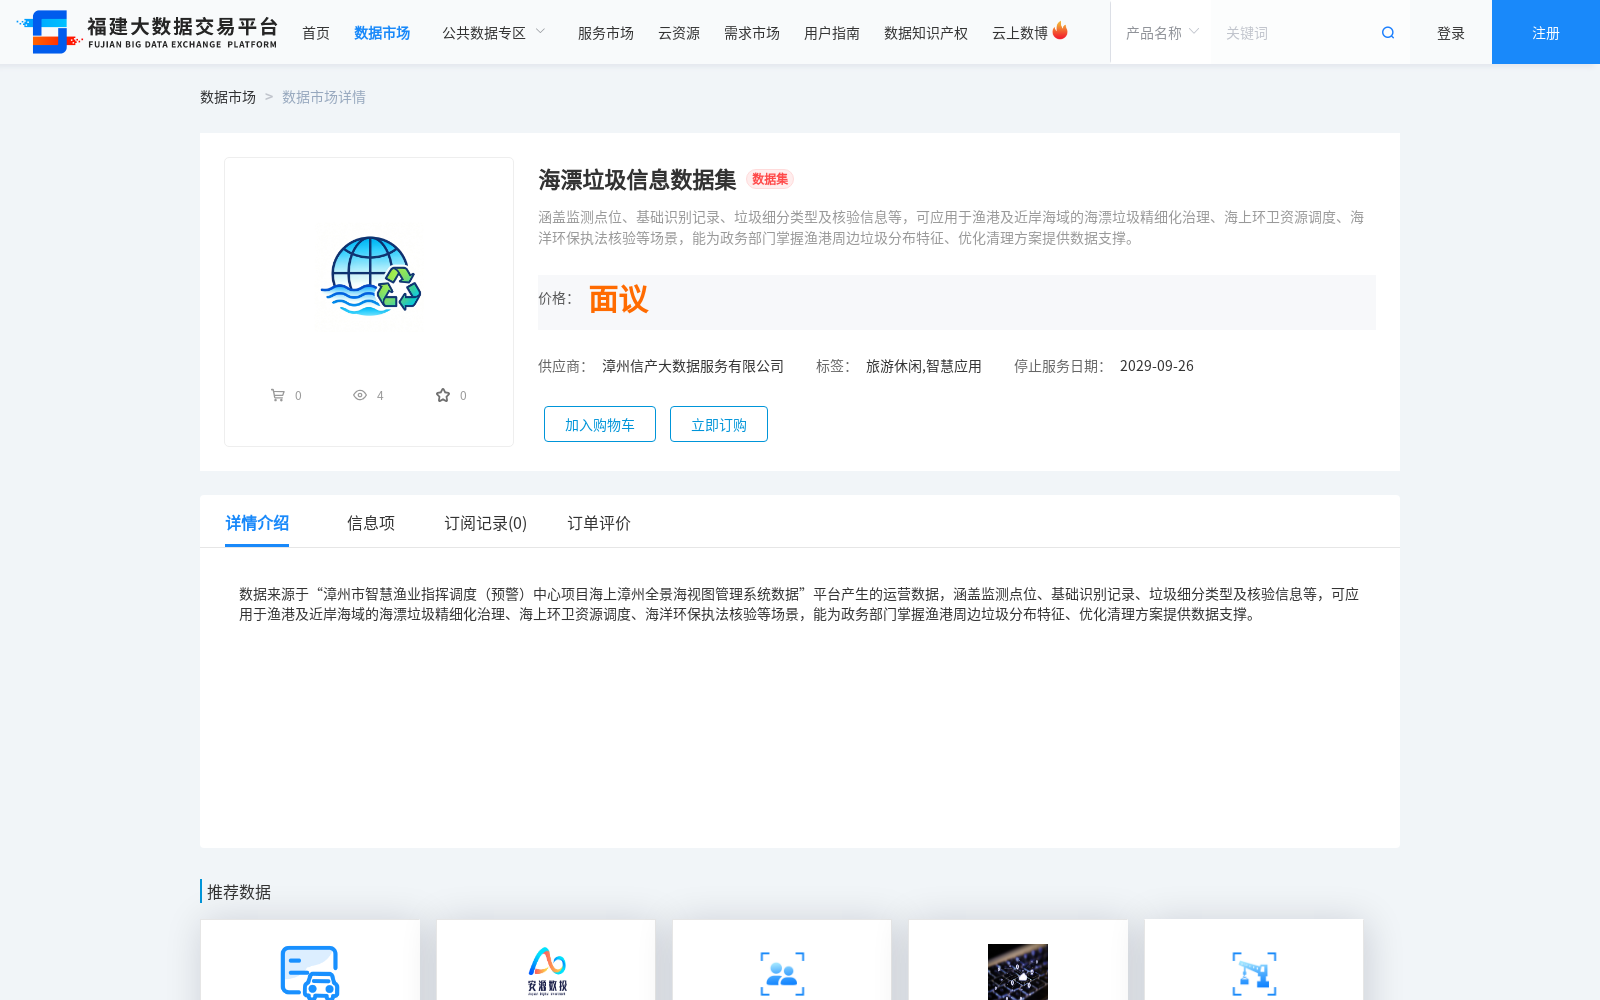
Task: Click the globe recycling dataset image
Action: pos(371,276)
